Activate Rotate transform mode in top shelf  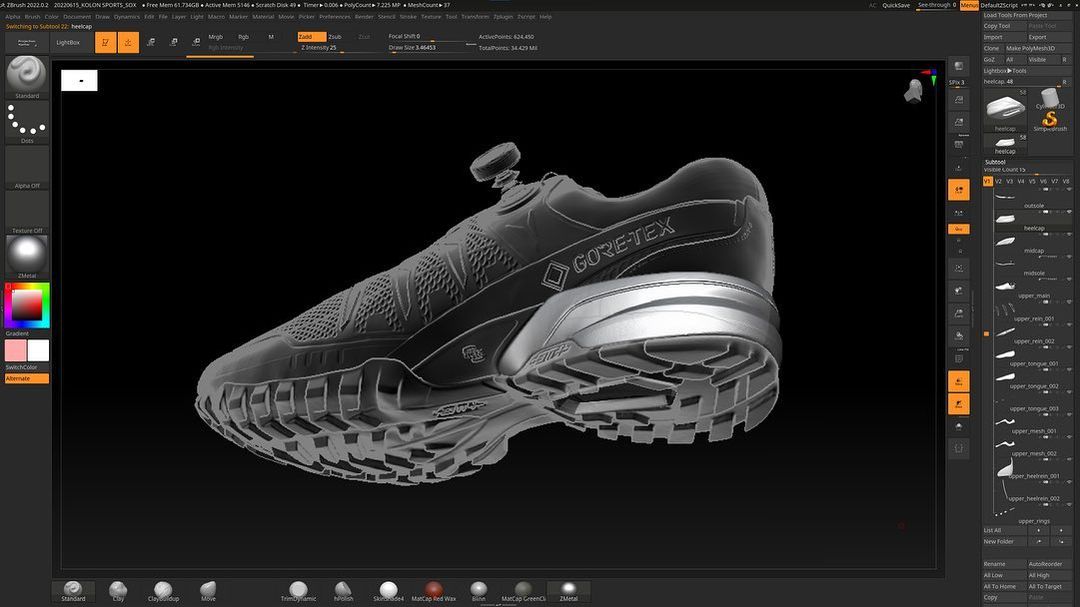point(196,43)
